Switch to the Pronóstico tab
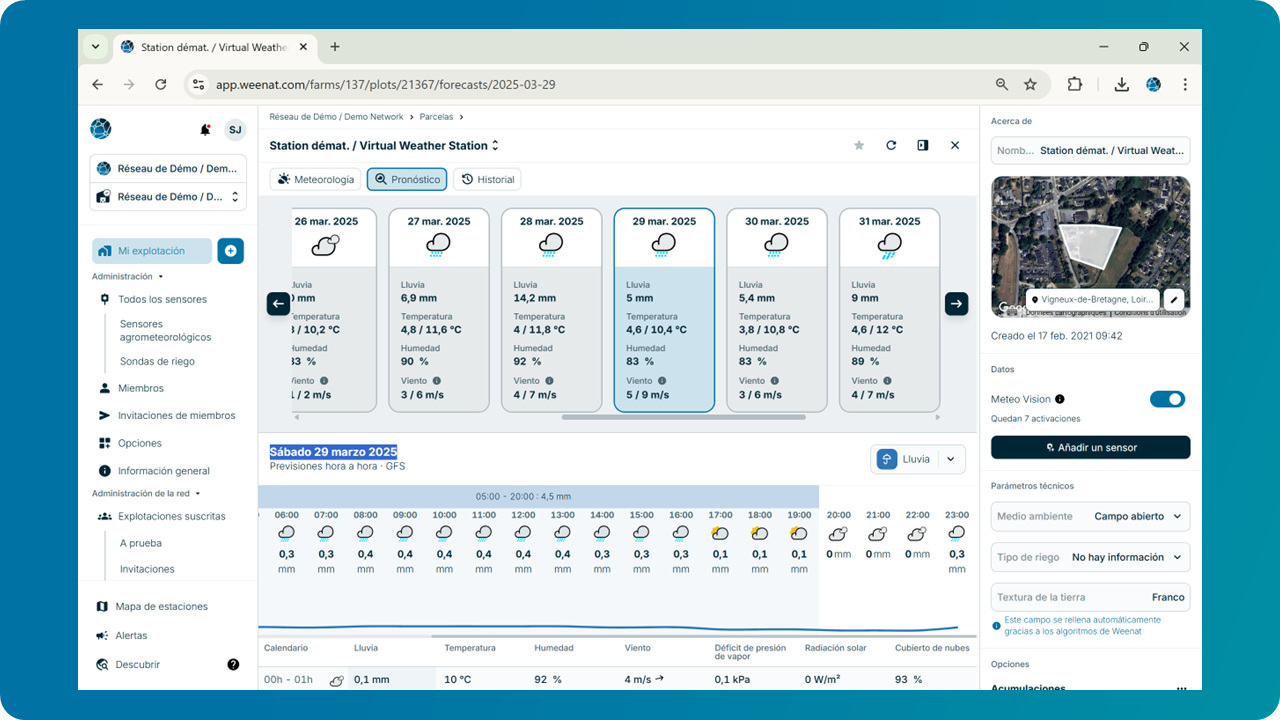This screenshot has height=720, width=1280. pos(407,179)
